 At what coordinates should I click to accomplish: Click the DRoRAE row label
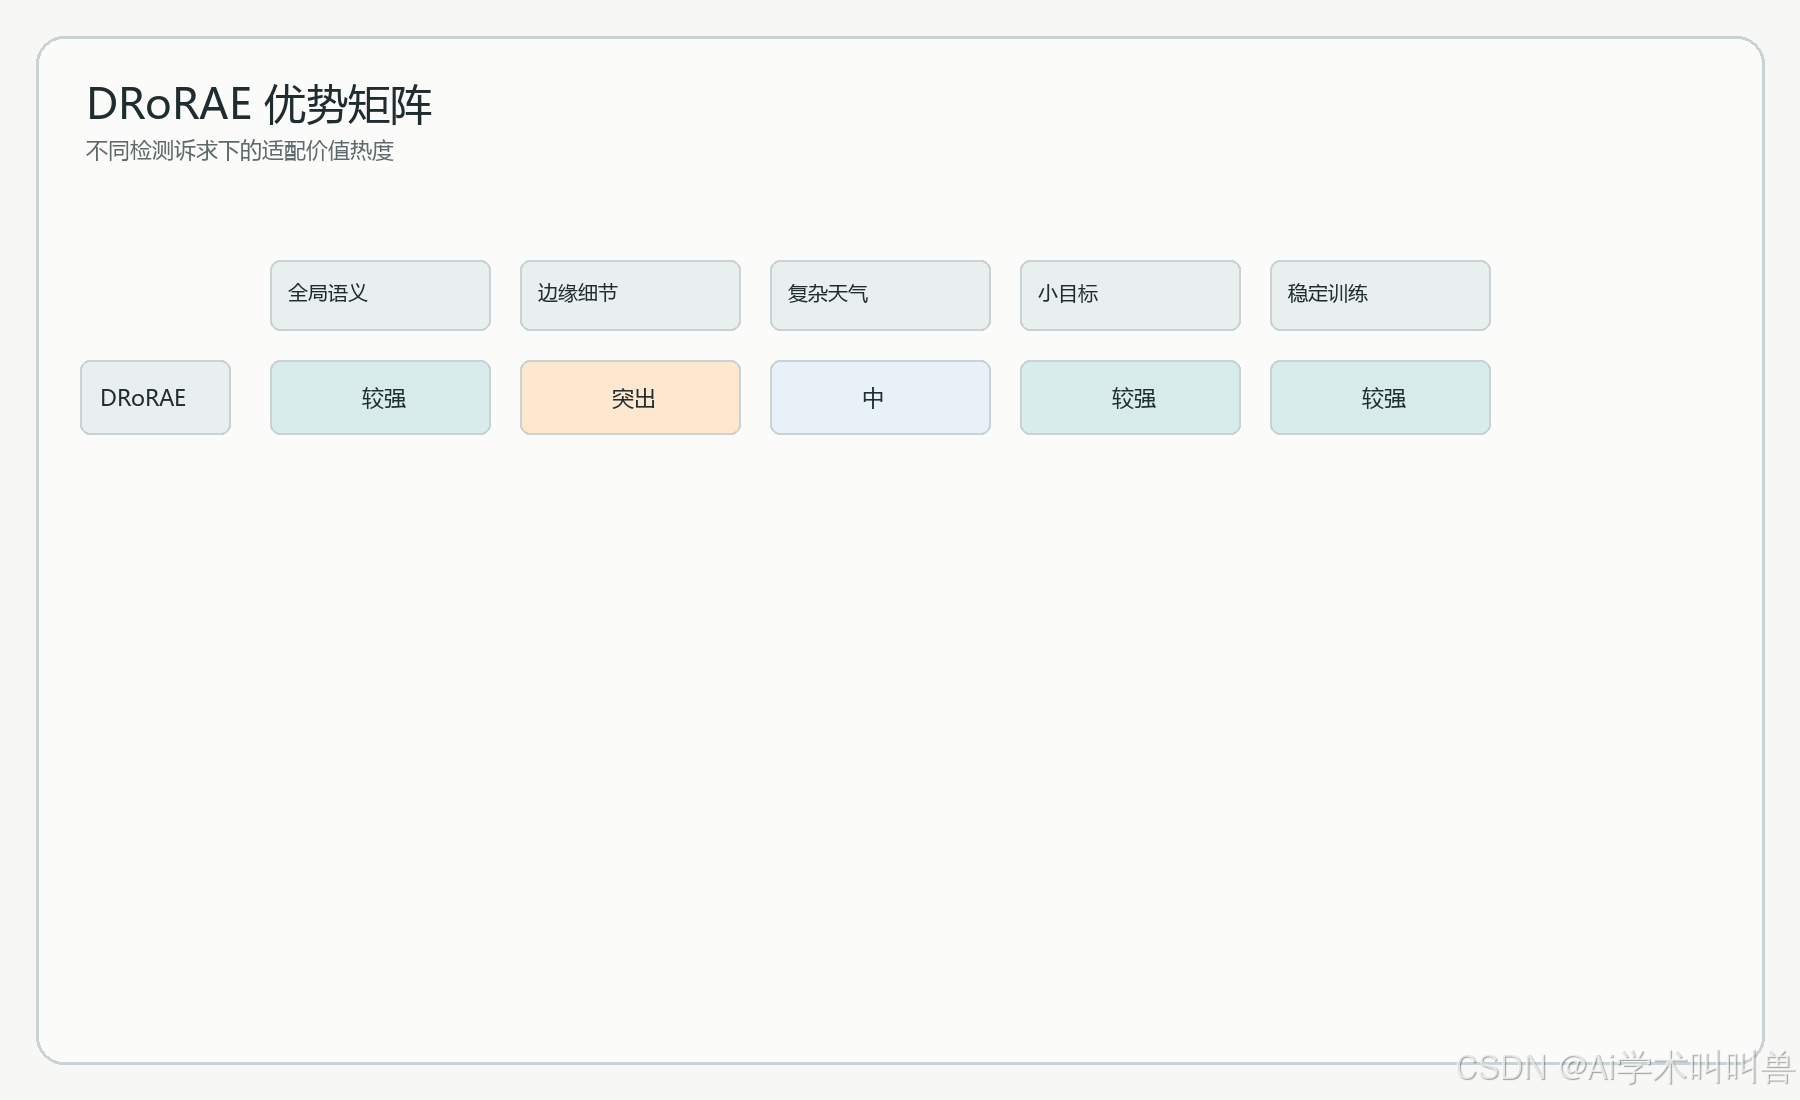(155, 397)
